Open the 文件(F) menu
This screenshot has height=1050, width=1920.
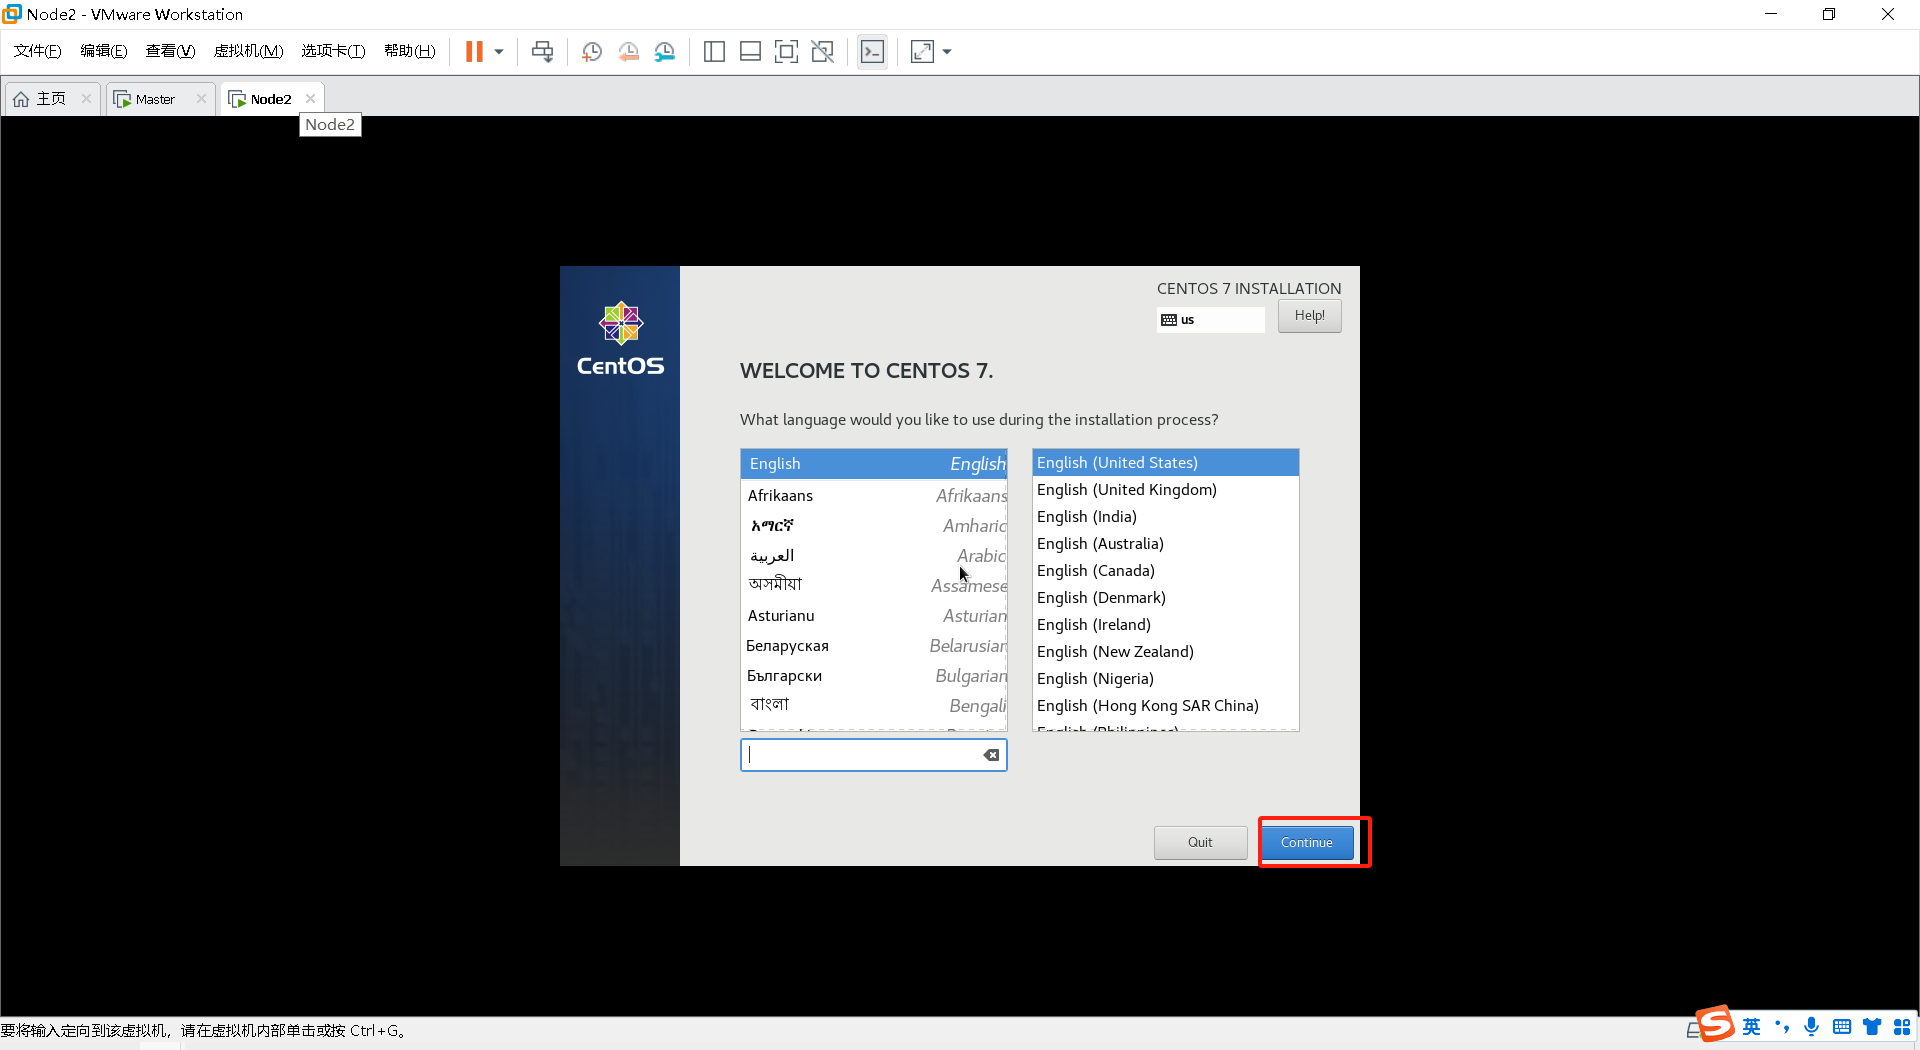click(x=37, y=51)
